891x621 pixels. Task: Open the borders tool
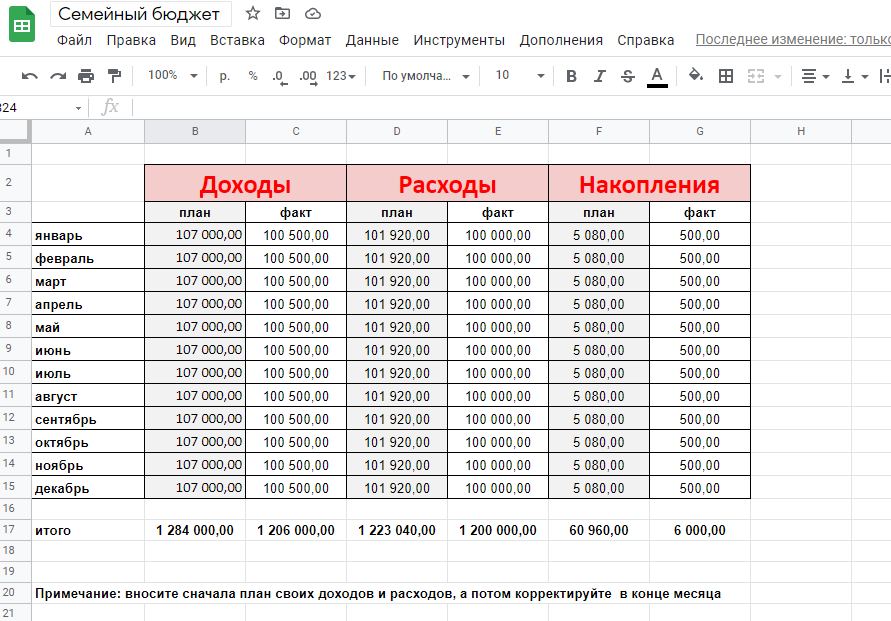click(726, 76)
